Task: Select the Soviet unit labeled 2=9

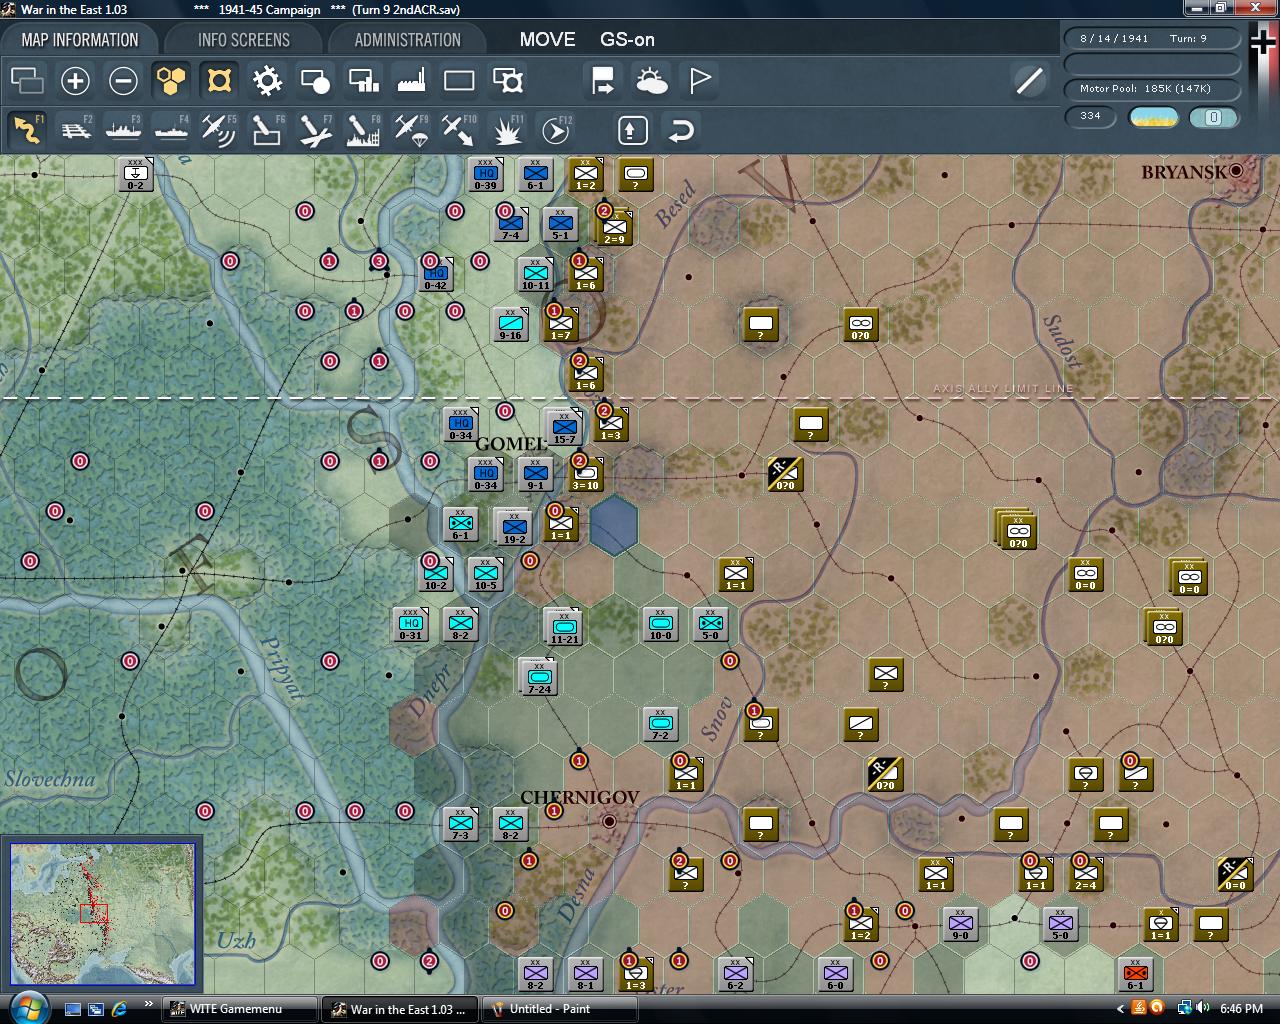Action: click(x=614, y=227)
